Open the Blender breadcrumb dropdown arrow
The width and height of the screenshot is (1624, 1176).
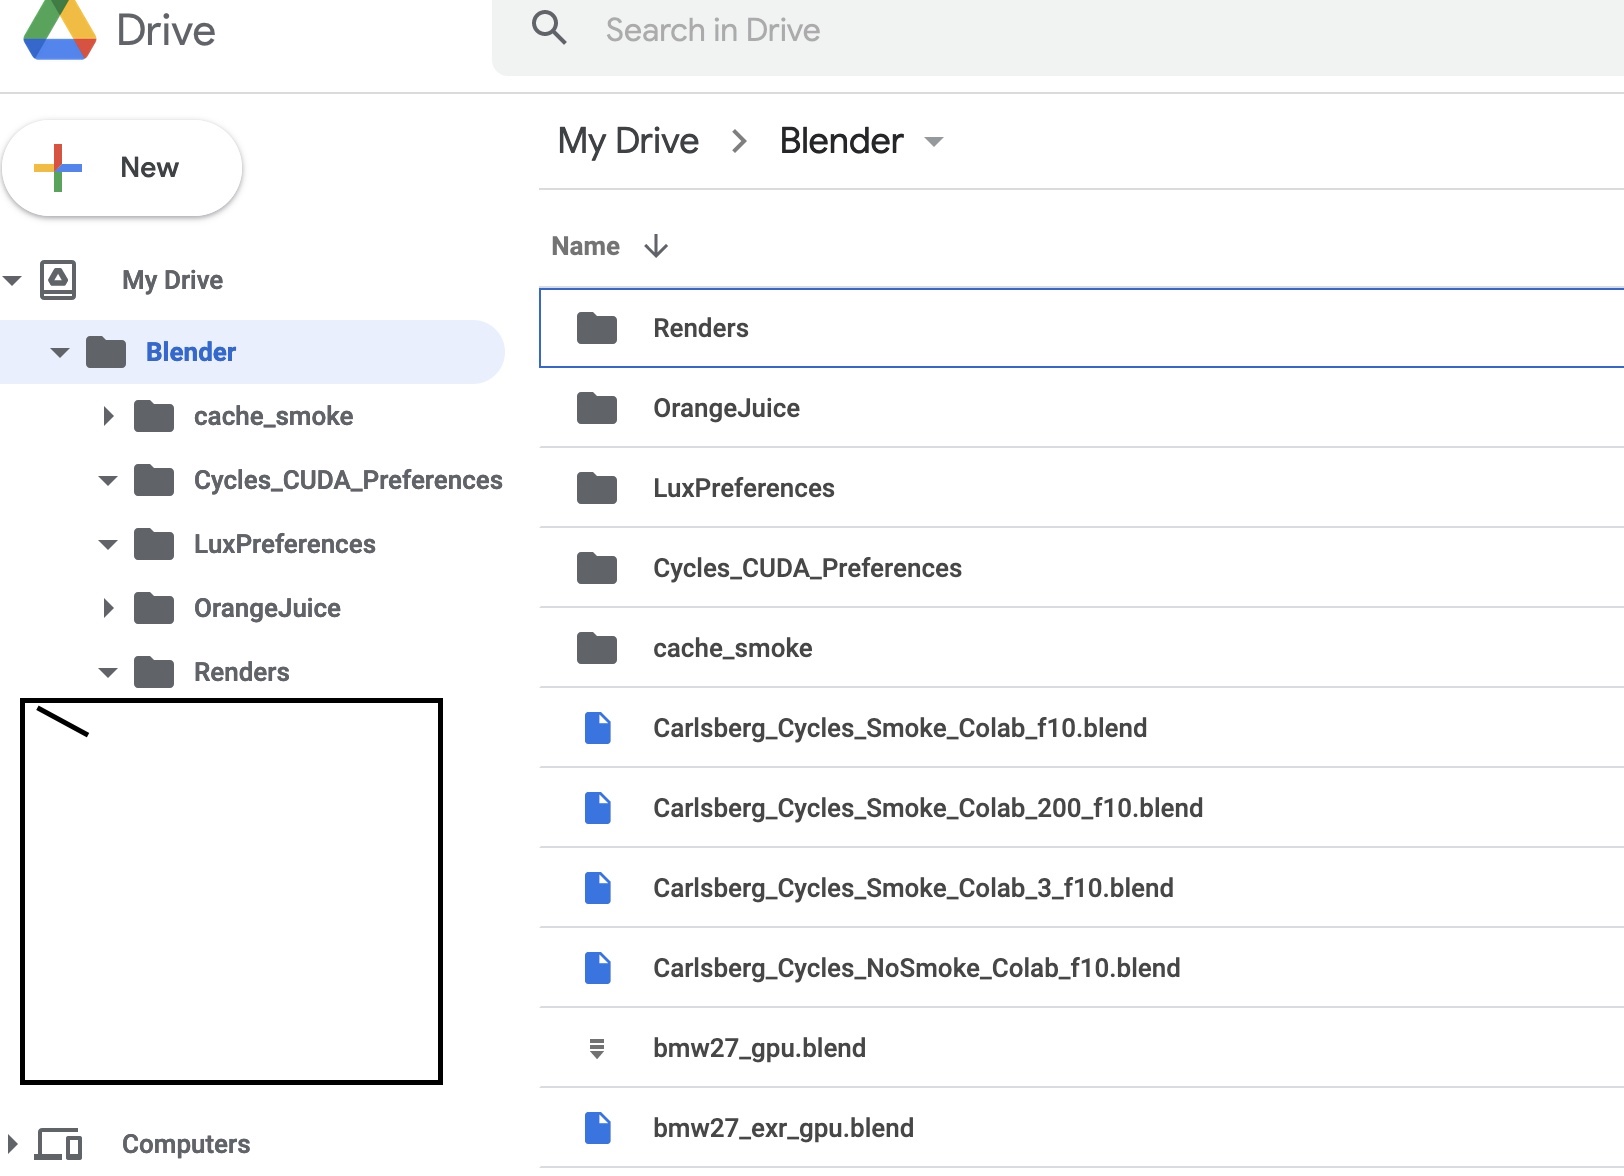[934, 142]
